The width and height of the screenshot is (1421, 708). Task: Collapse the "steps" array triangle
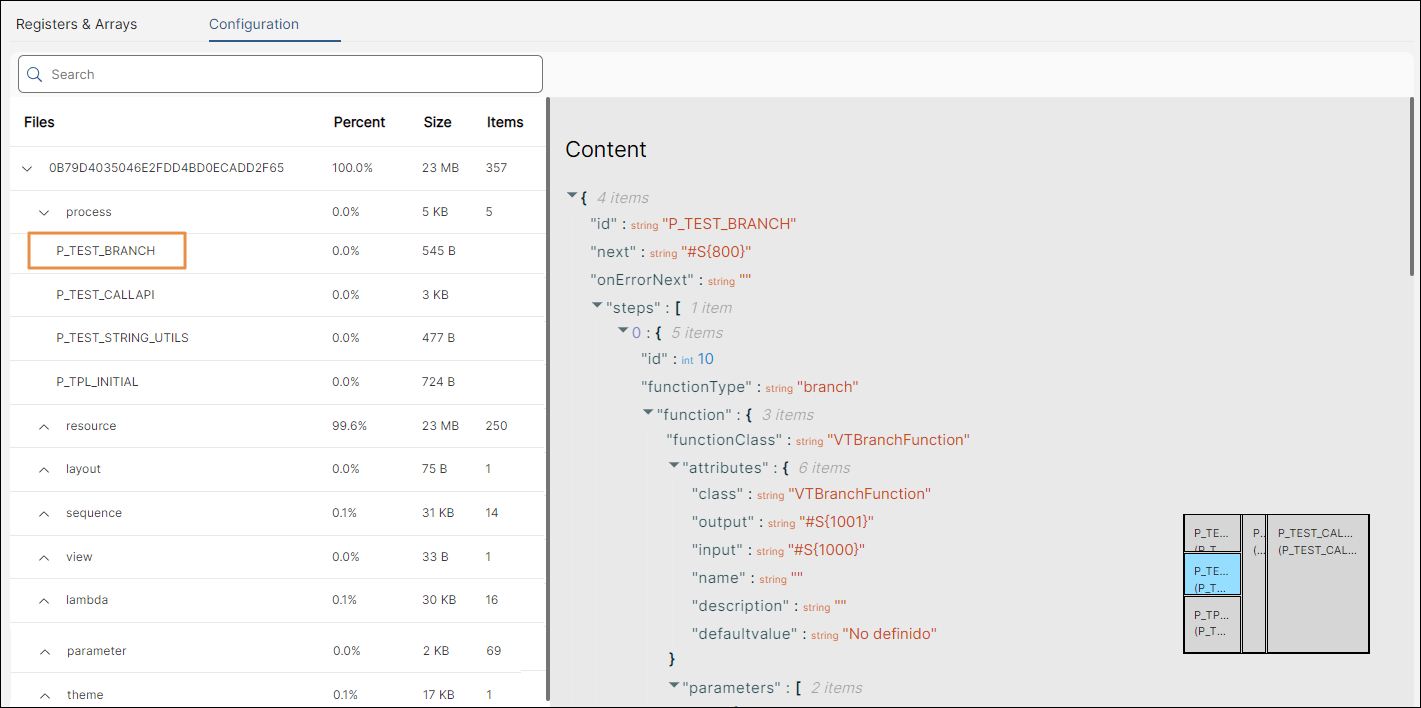tap(597, 305)
